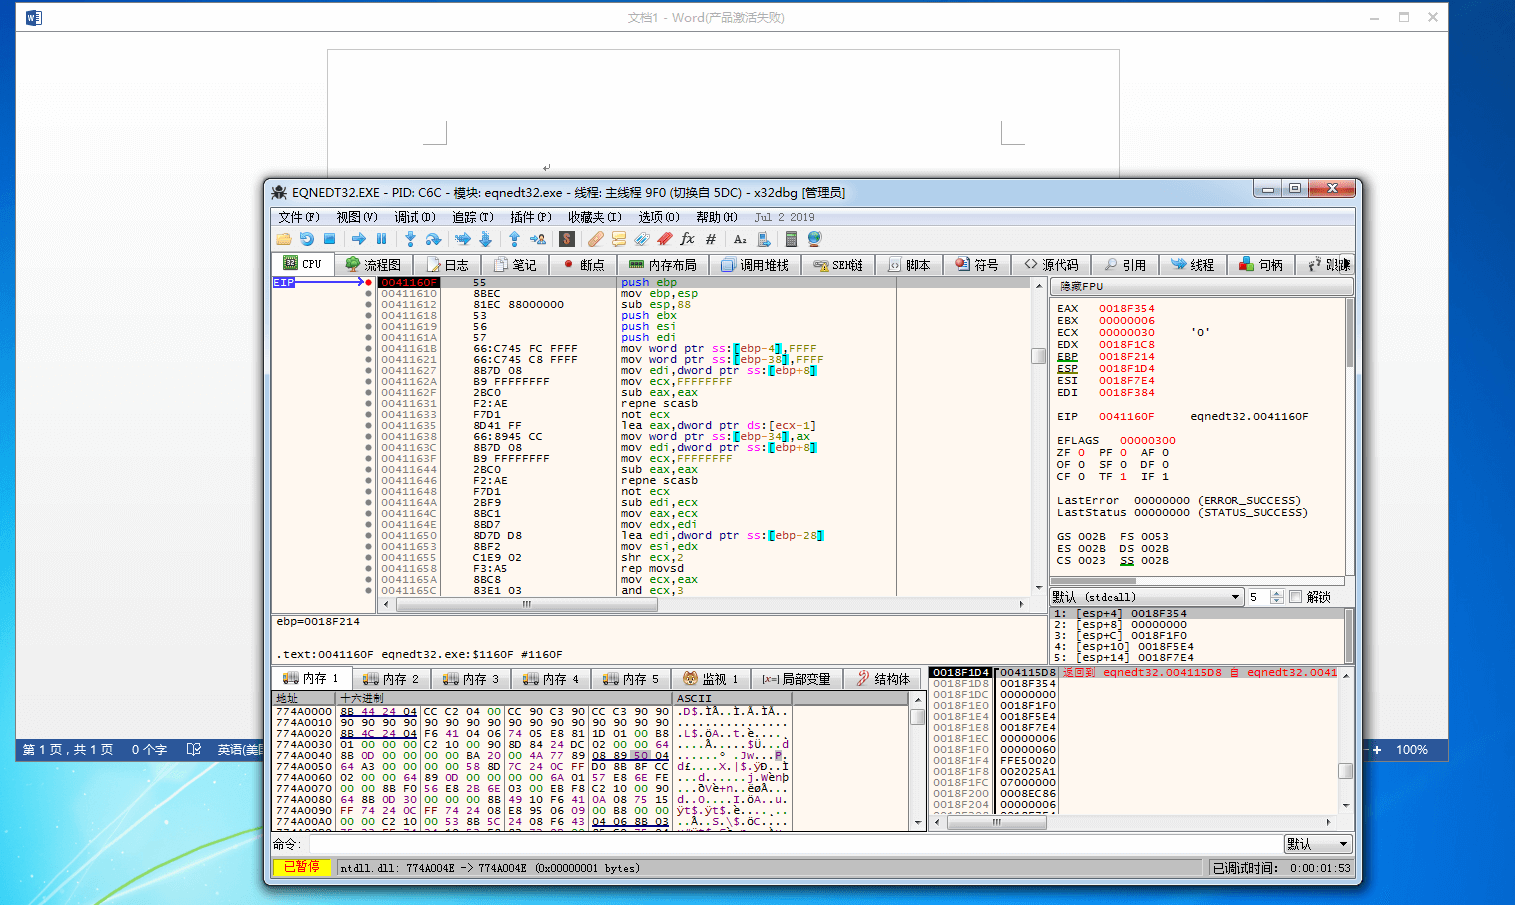Viewport: 1515px width, 905px height.
Task: Click the 隐藏FPU button
Action: (1201, 286)
